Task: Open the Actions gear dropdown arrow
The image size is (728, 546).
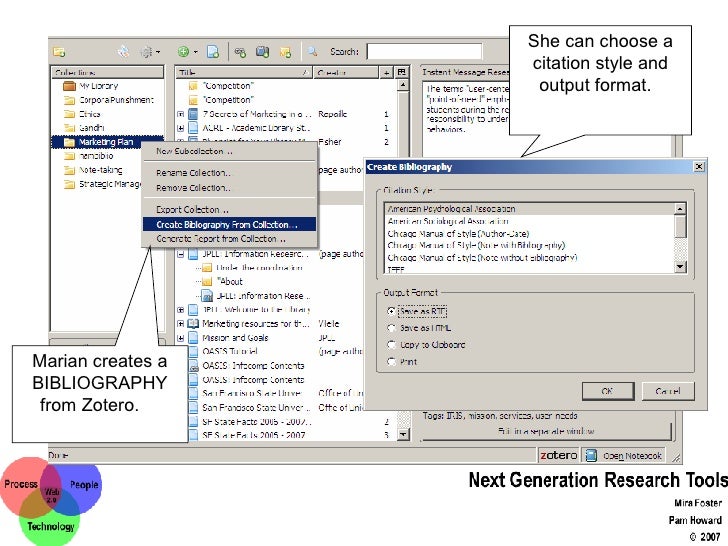Action: click(x=158, y=52)
